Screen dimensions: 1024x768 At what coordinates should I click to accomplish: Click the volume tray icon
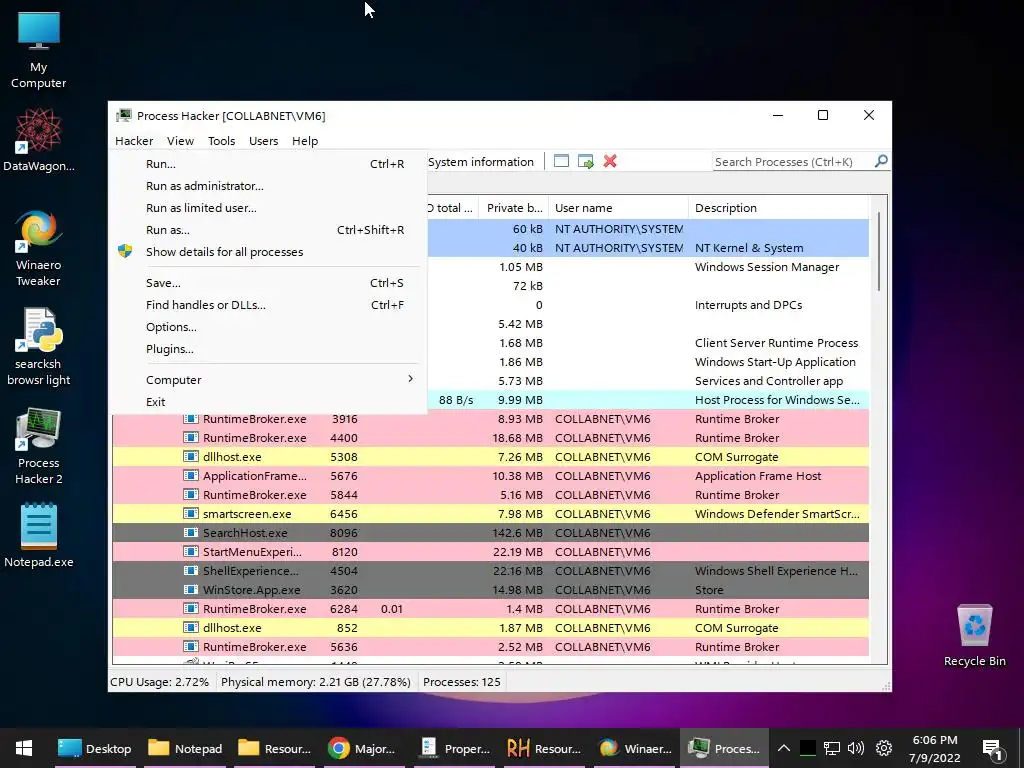(856, 748)
